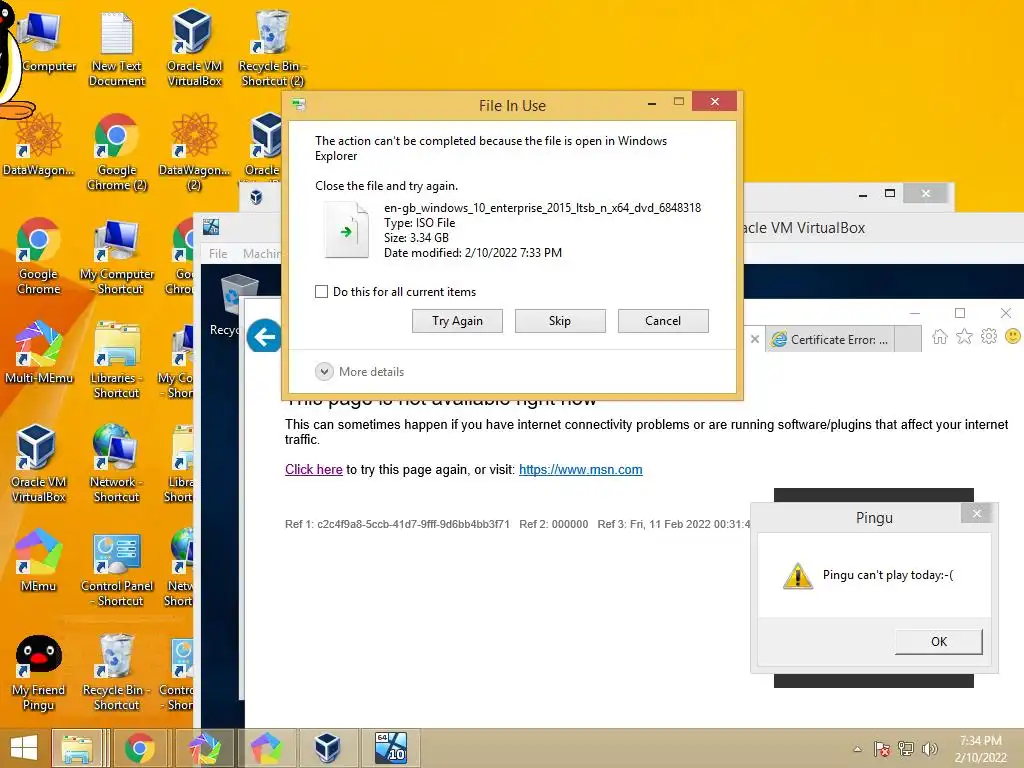This screenshot has width=1024, height=768.
Task: Open the Libraries - Shortcut icon
Action: point(116,360)
